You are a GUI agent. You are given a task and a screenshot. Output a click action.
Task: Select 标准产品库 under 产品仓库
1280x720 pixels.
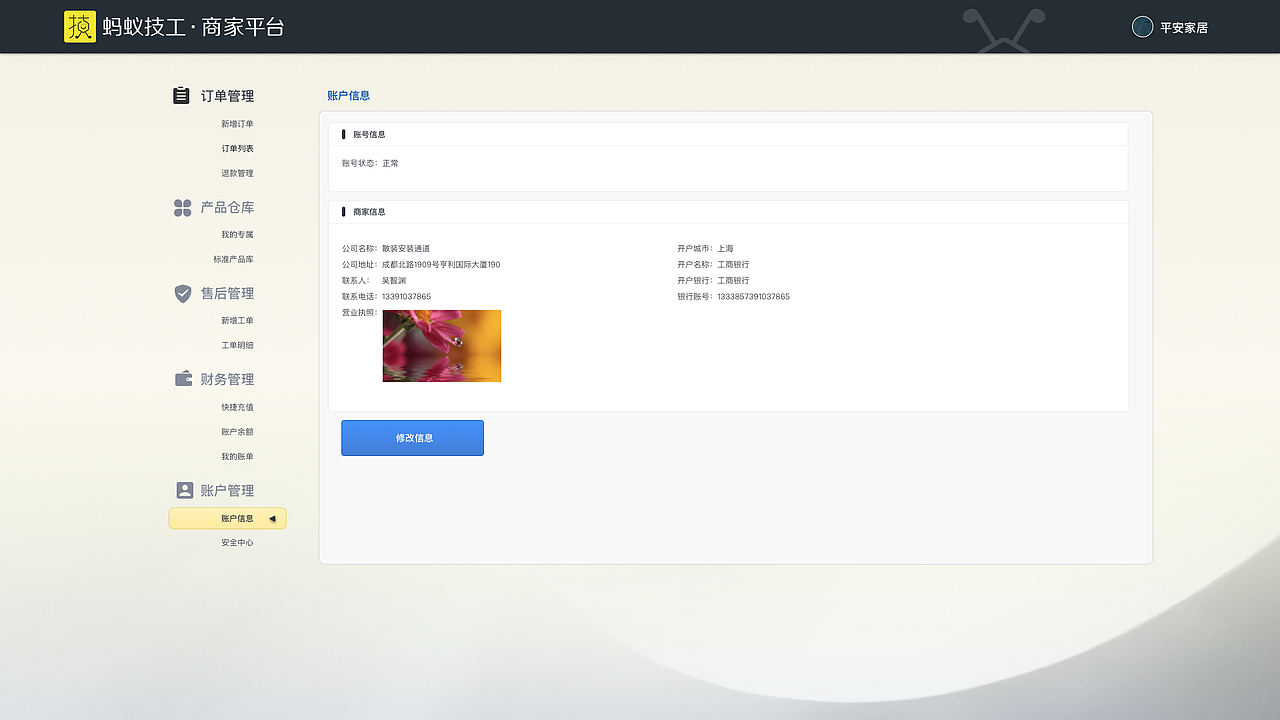click(234, 259)
